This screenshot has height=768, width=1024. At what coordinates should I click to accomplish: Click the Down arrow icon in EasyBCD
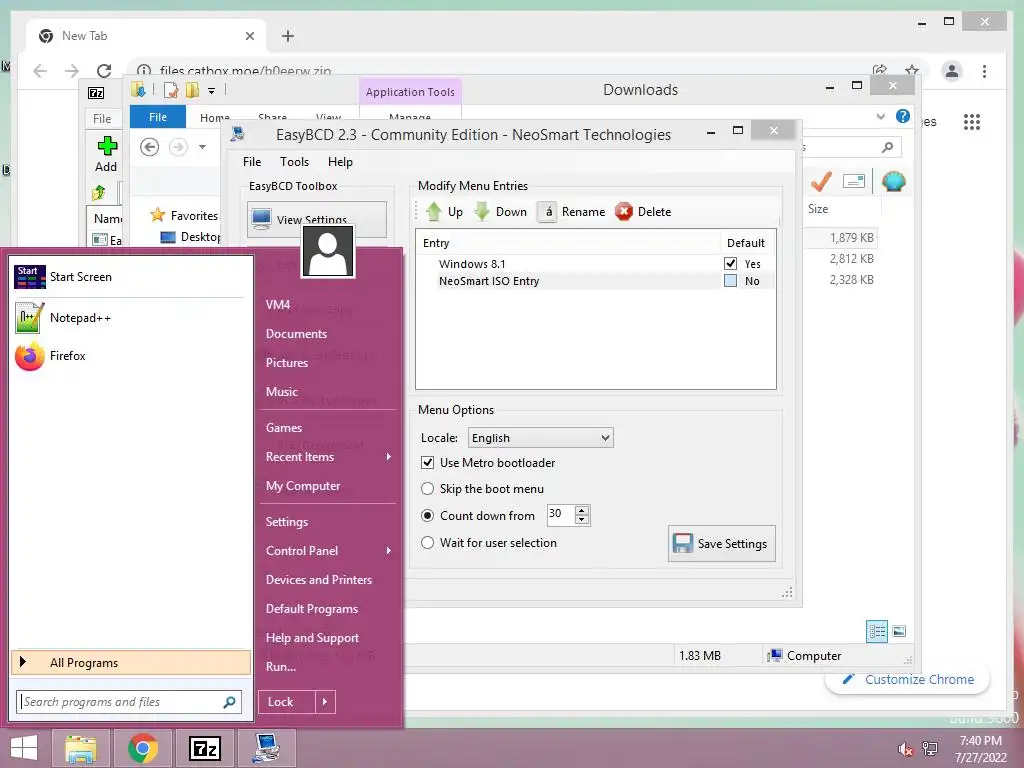pyautogui.click(x=482, y=212)
